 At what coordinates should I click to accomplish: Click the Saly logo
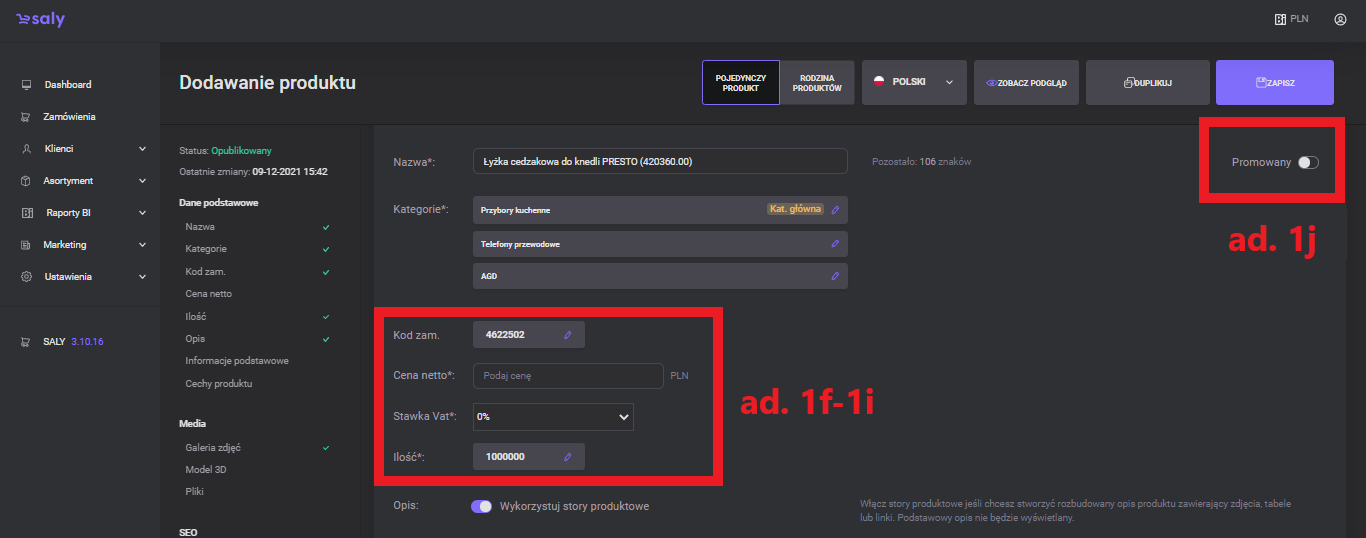click(40, 20)
